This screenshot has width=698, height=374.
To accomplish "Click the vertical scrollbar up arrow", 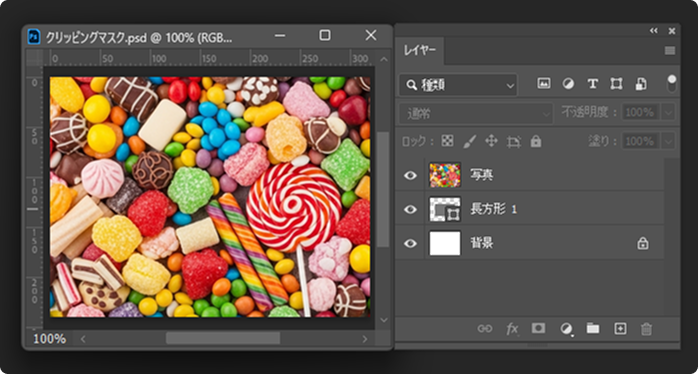I will (x=384, y=59).
